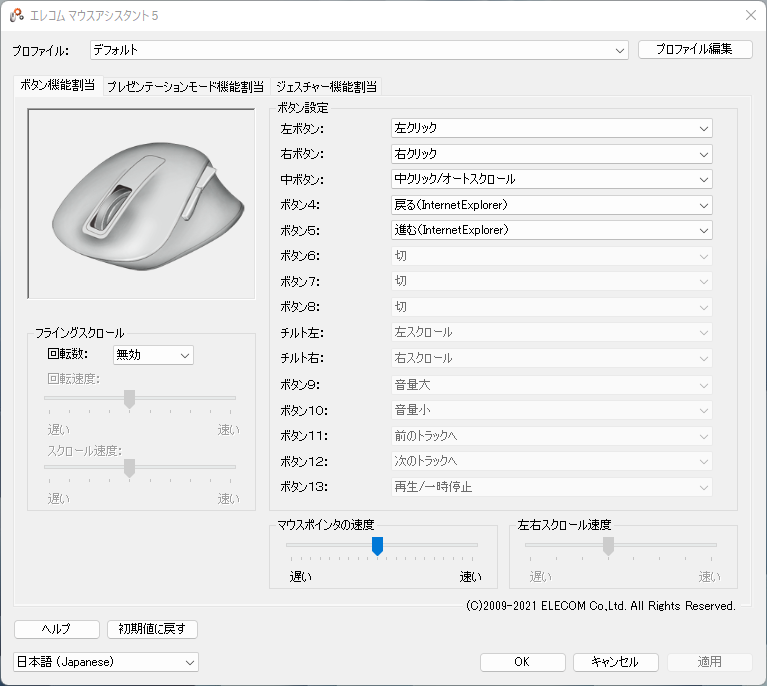Screen dimensions: 767x686
Task: Open the フライングスクロール 回転数 dropdown set to 無効
Action: [x=153, y=355]
